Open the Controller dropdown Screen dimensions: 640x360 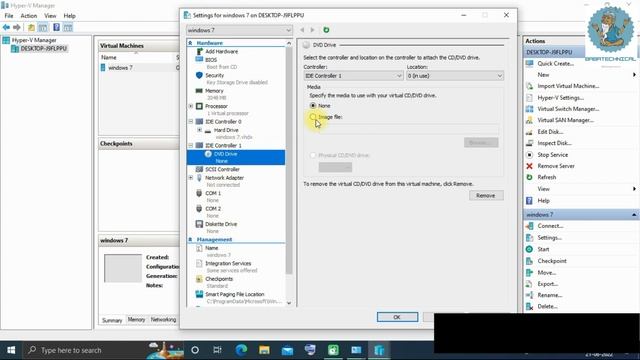(353, 76)
